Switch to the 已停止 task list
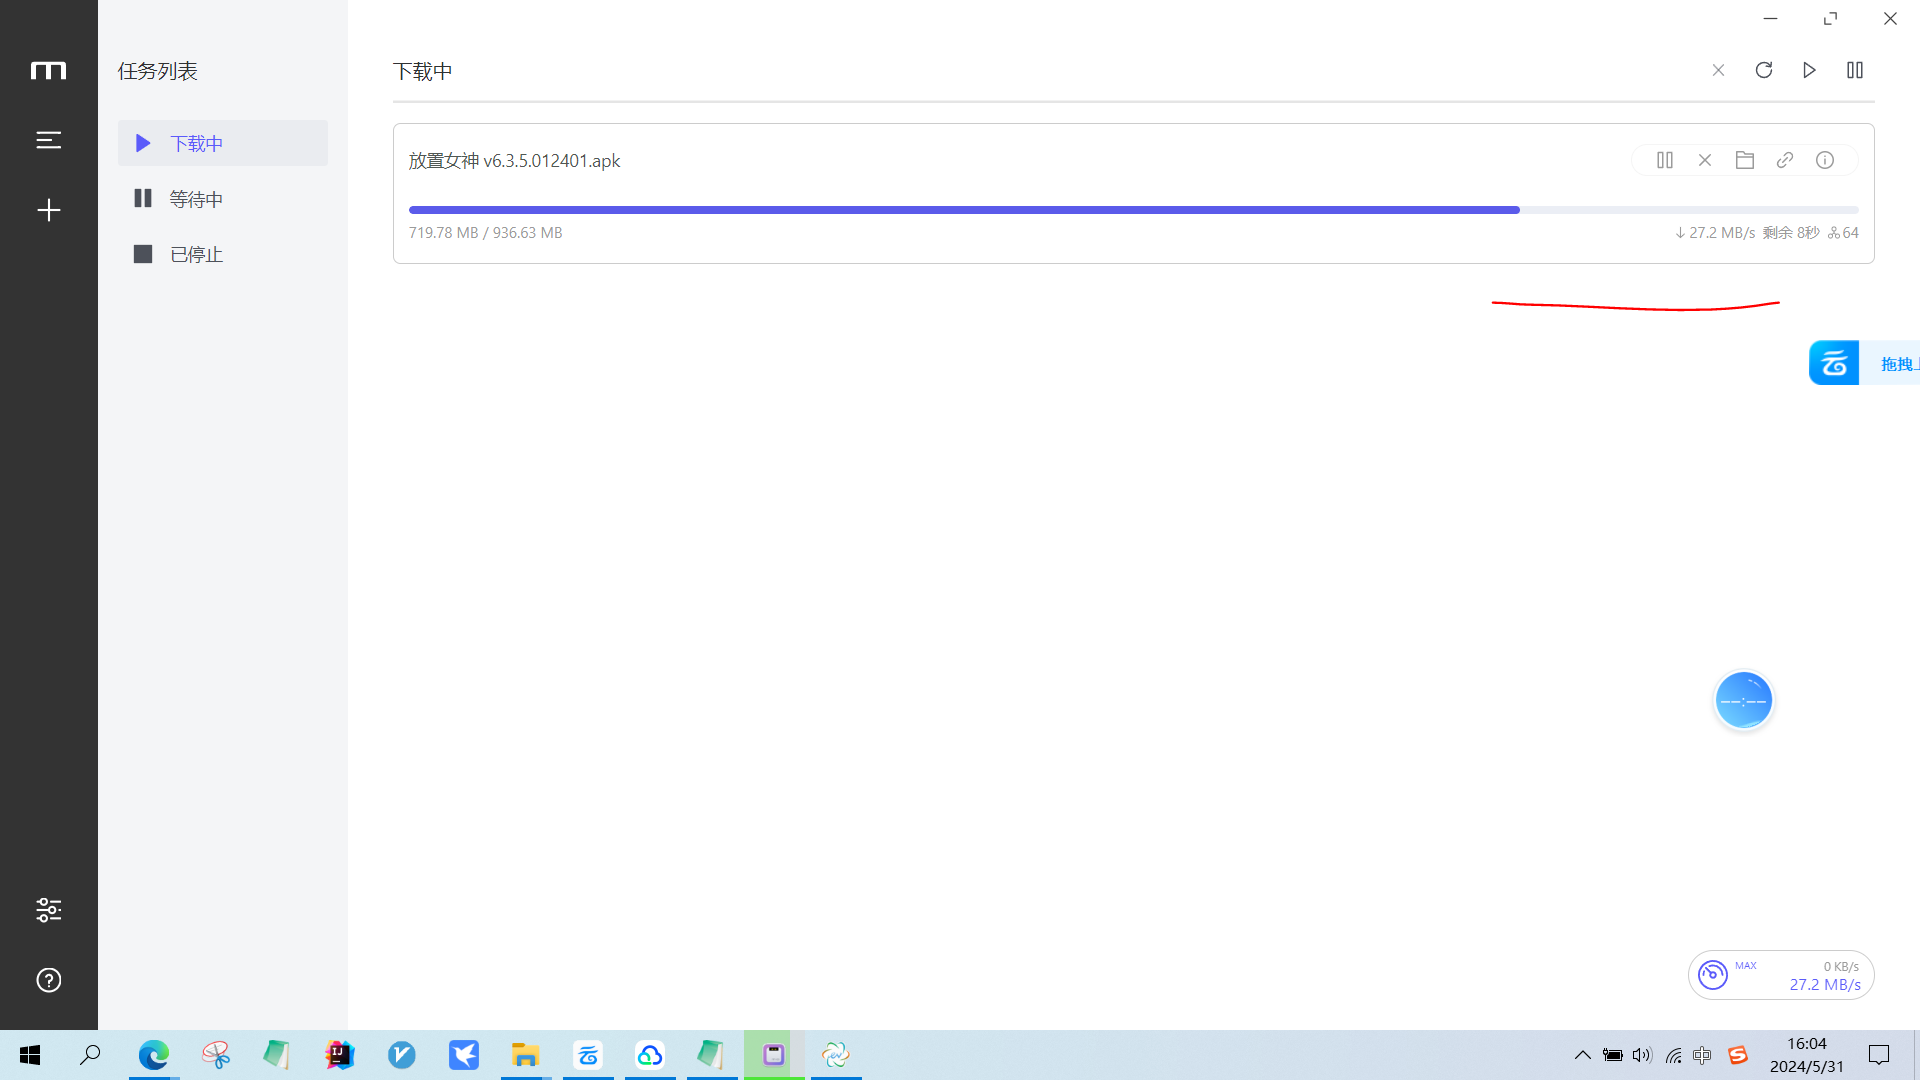The height and width of the screenshot is (1080, 1920). click(195, 255)
